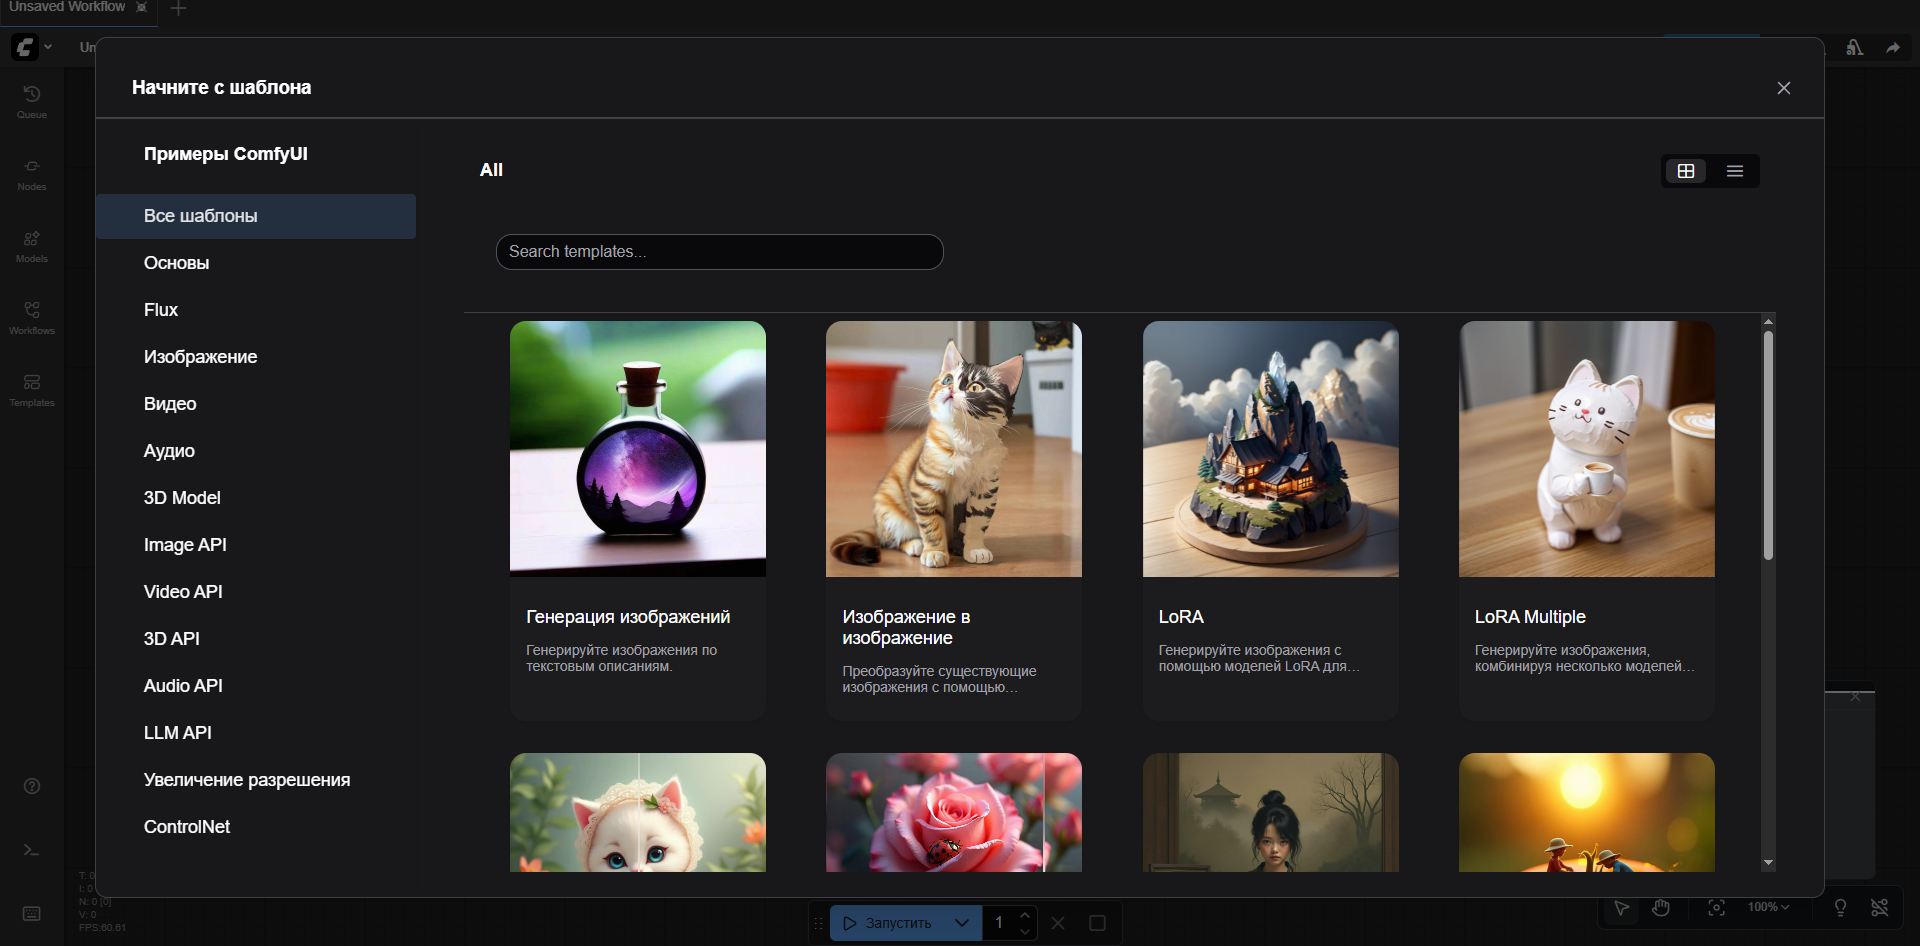The image size is (1920, 946).
Task: Open the girl portrait template thumbnail
Action: [1271, 812]
